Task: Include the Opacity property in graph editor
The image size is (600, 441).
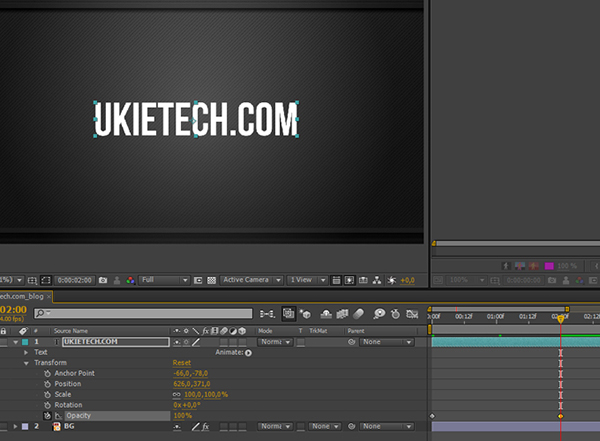Action: tap(58, 416)
